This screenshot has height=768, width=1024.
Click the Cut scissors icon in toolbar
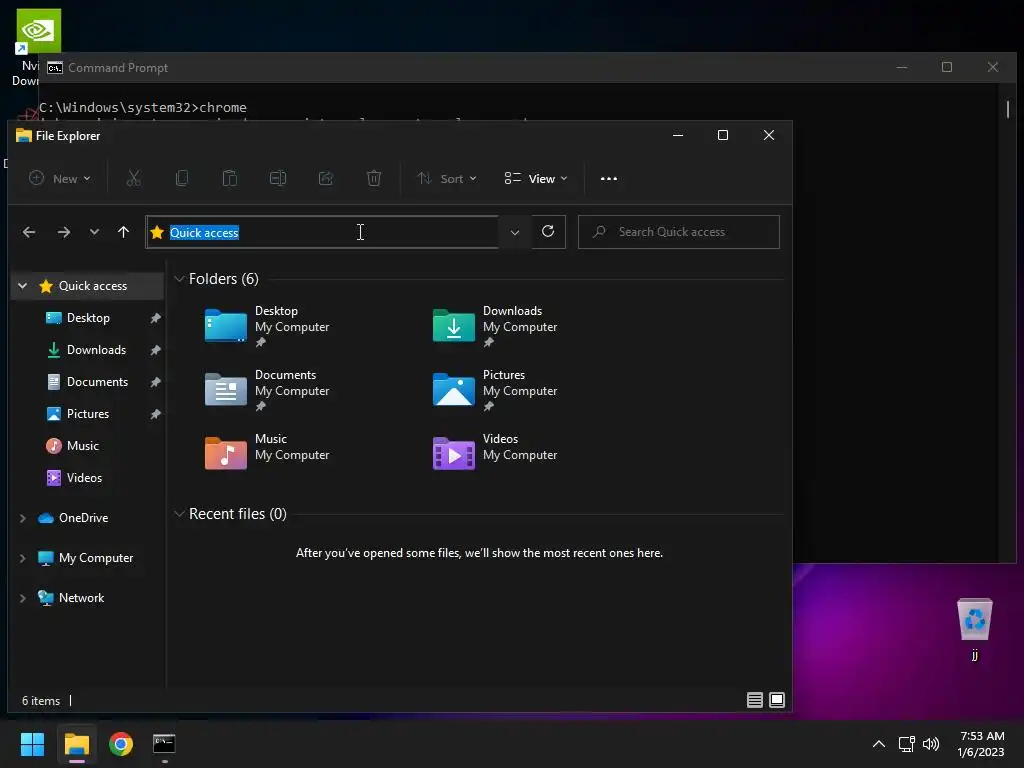(x=134, y=178)
